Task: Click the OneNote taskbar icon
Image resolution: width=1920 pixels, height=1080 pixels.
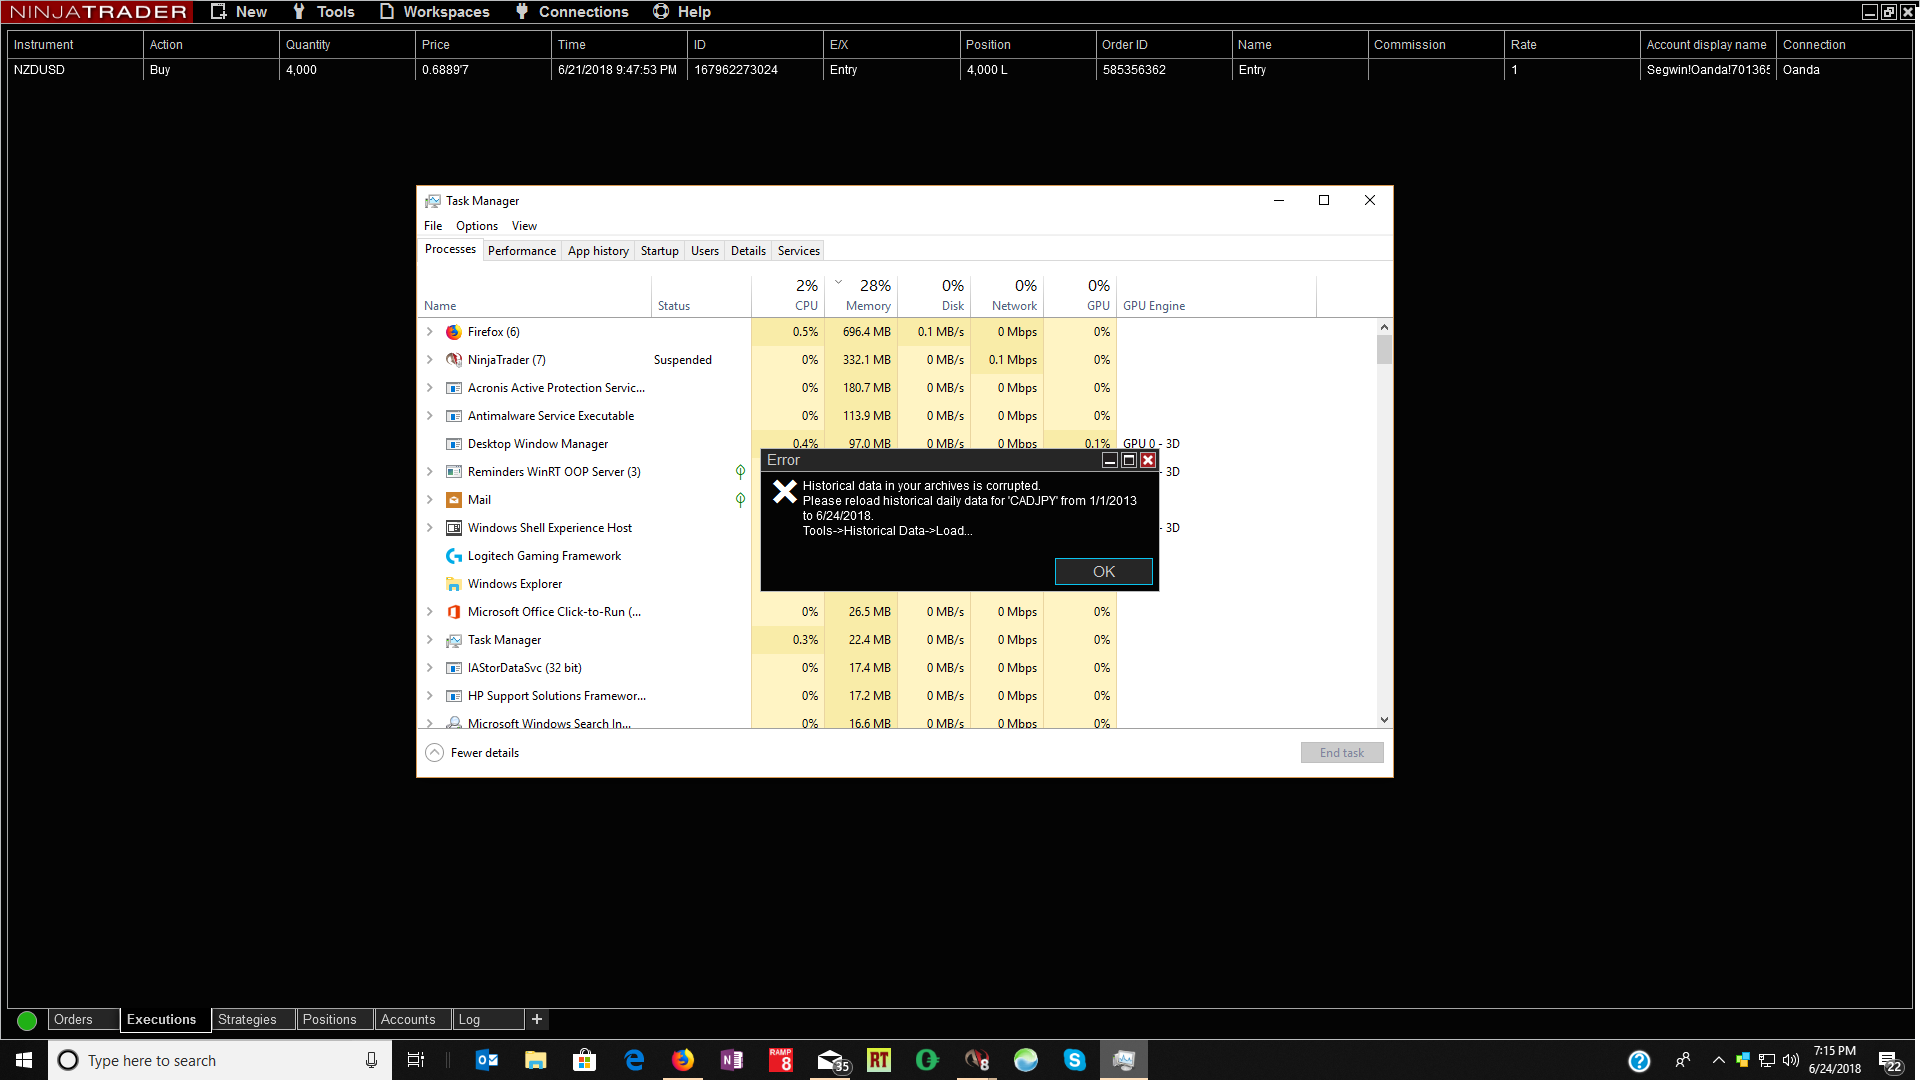Action: click(732, 1060)
